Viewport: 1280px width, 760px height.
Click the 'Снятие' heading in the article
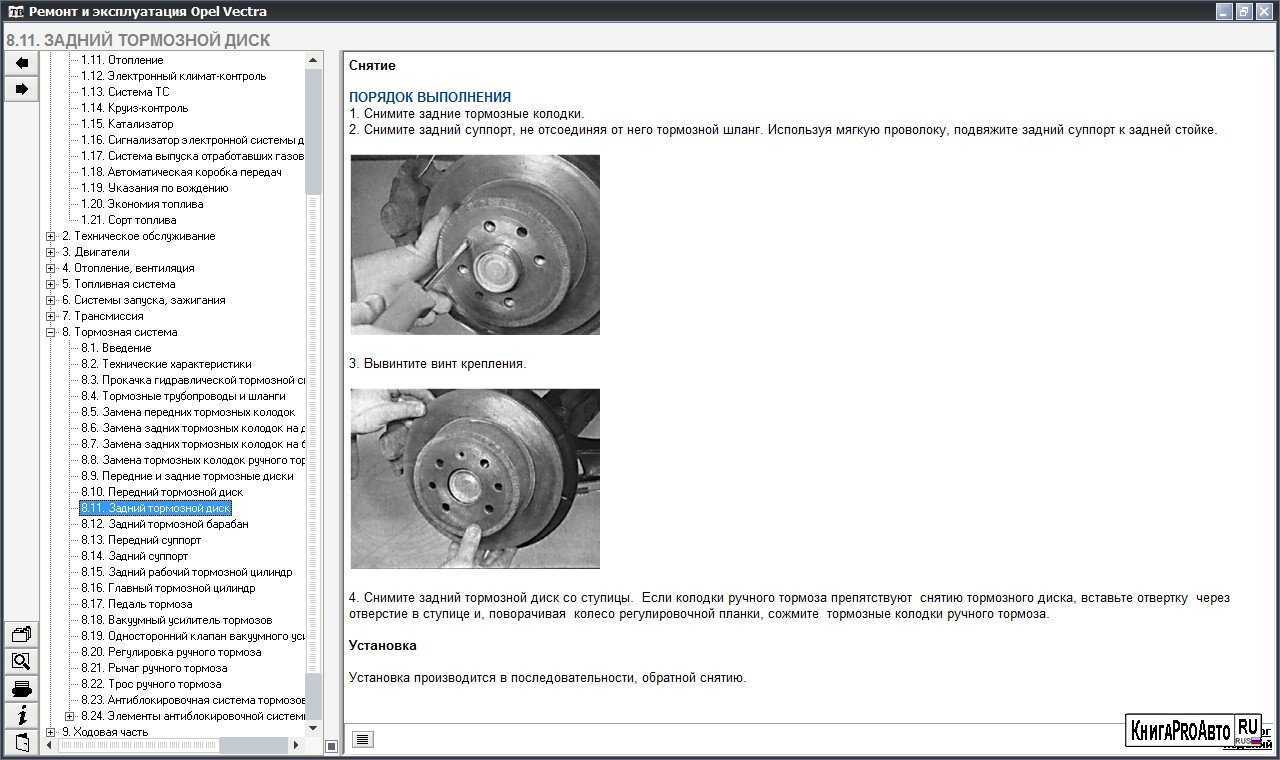click(372, 66)
